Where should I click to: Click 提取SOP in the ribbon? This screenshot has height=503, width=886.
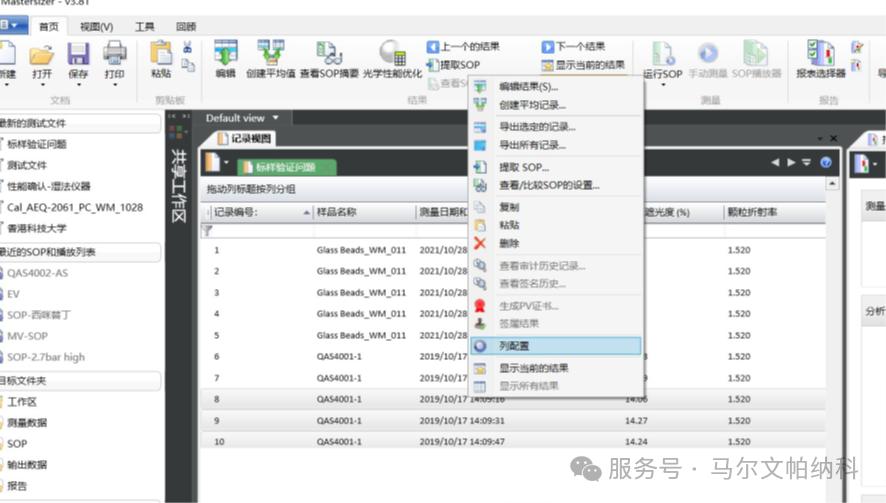(454, 65)
